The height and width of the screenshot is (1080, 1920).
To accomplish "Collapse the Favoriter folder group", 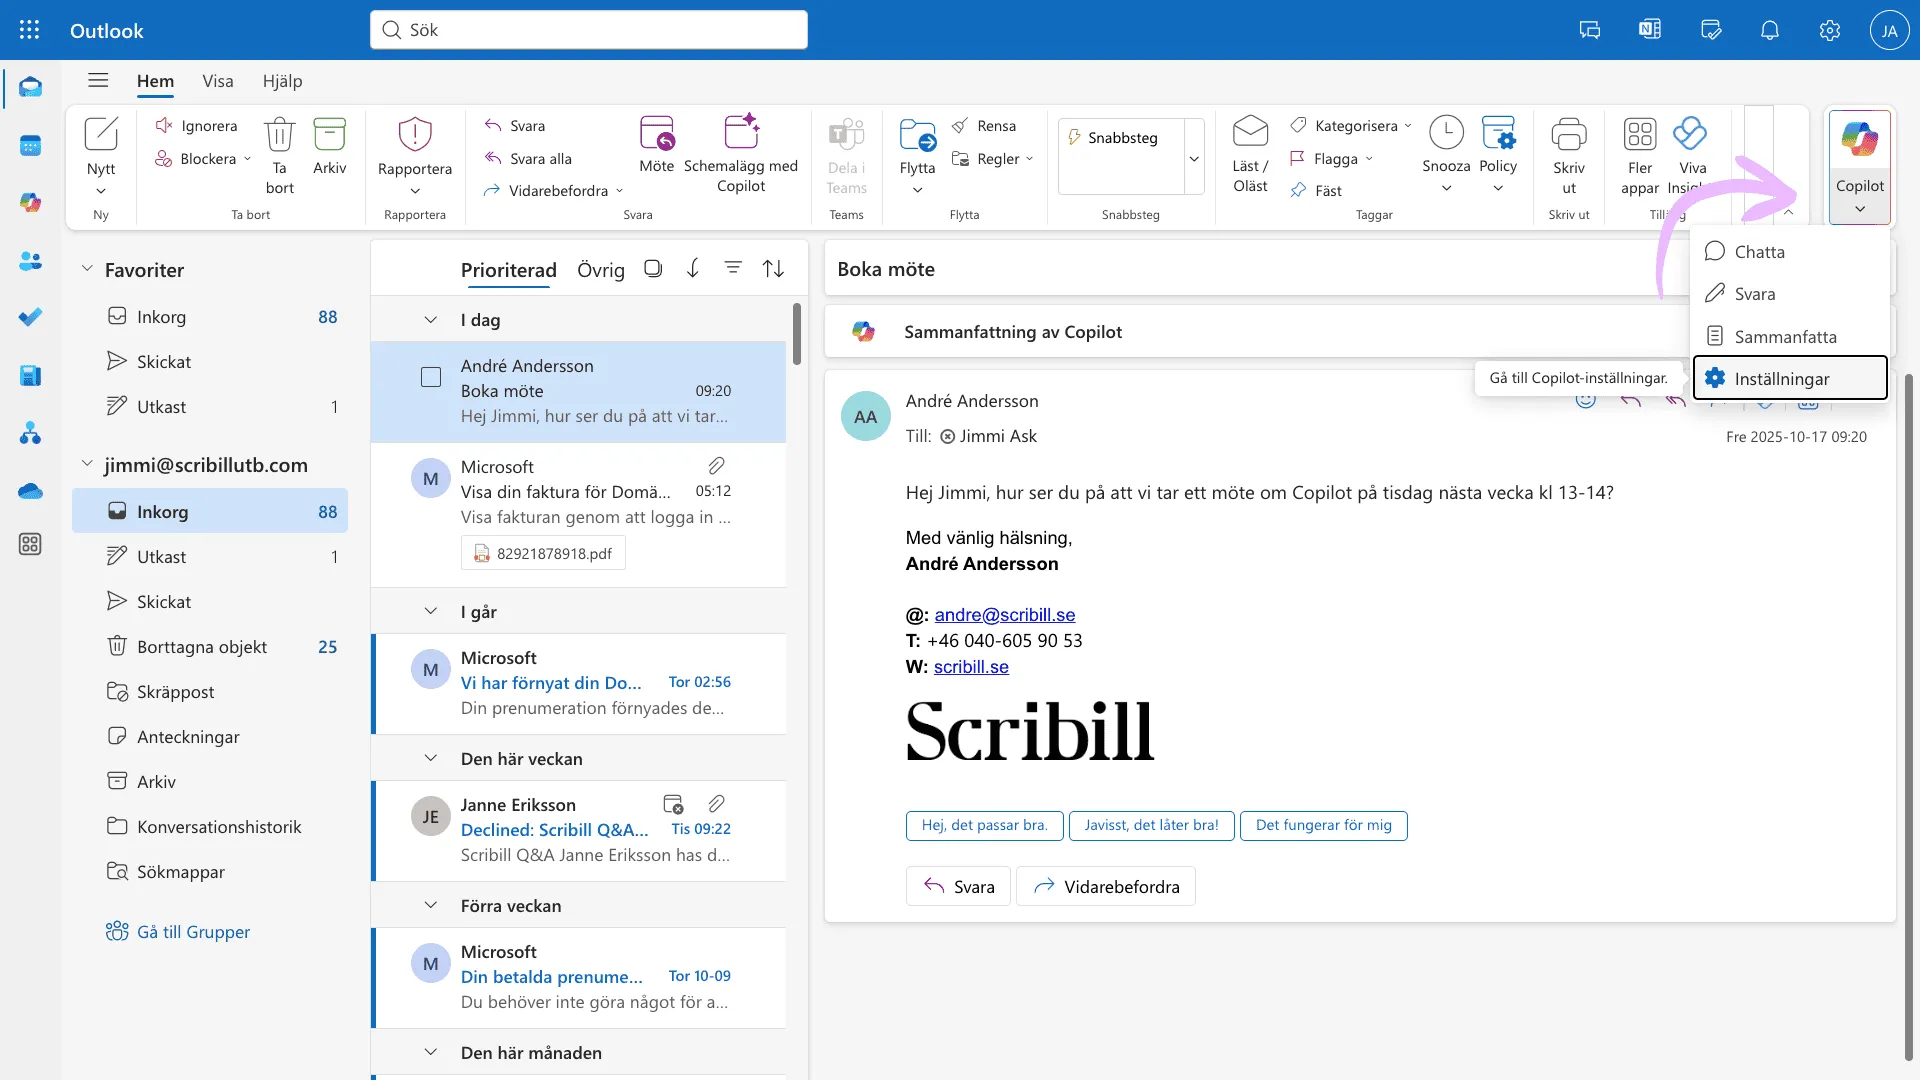I will click(87, 269).
